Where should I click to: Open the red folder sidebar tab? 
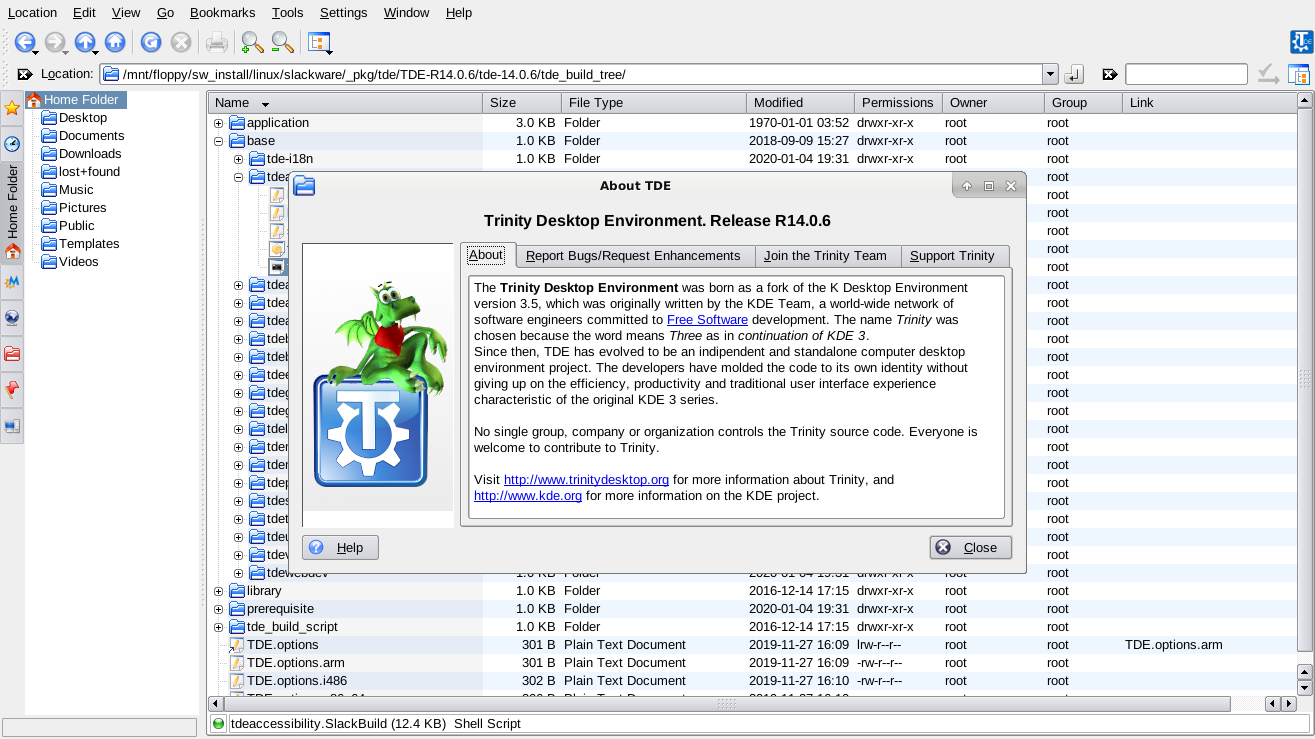12,354
